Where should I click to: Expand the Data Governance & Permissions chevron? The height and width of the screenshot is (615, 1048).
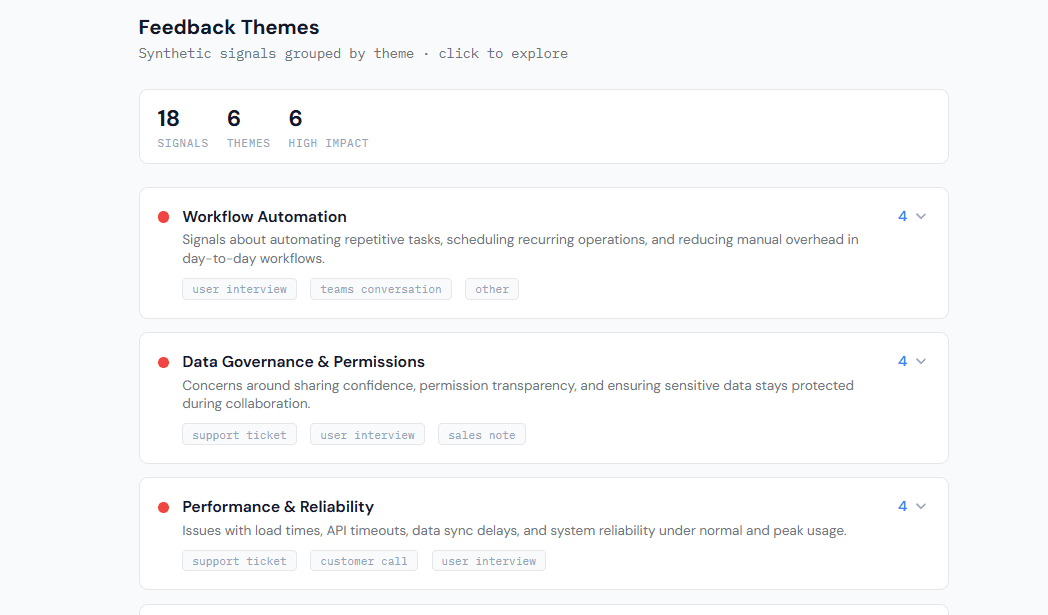click(x=921, y=362)
